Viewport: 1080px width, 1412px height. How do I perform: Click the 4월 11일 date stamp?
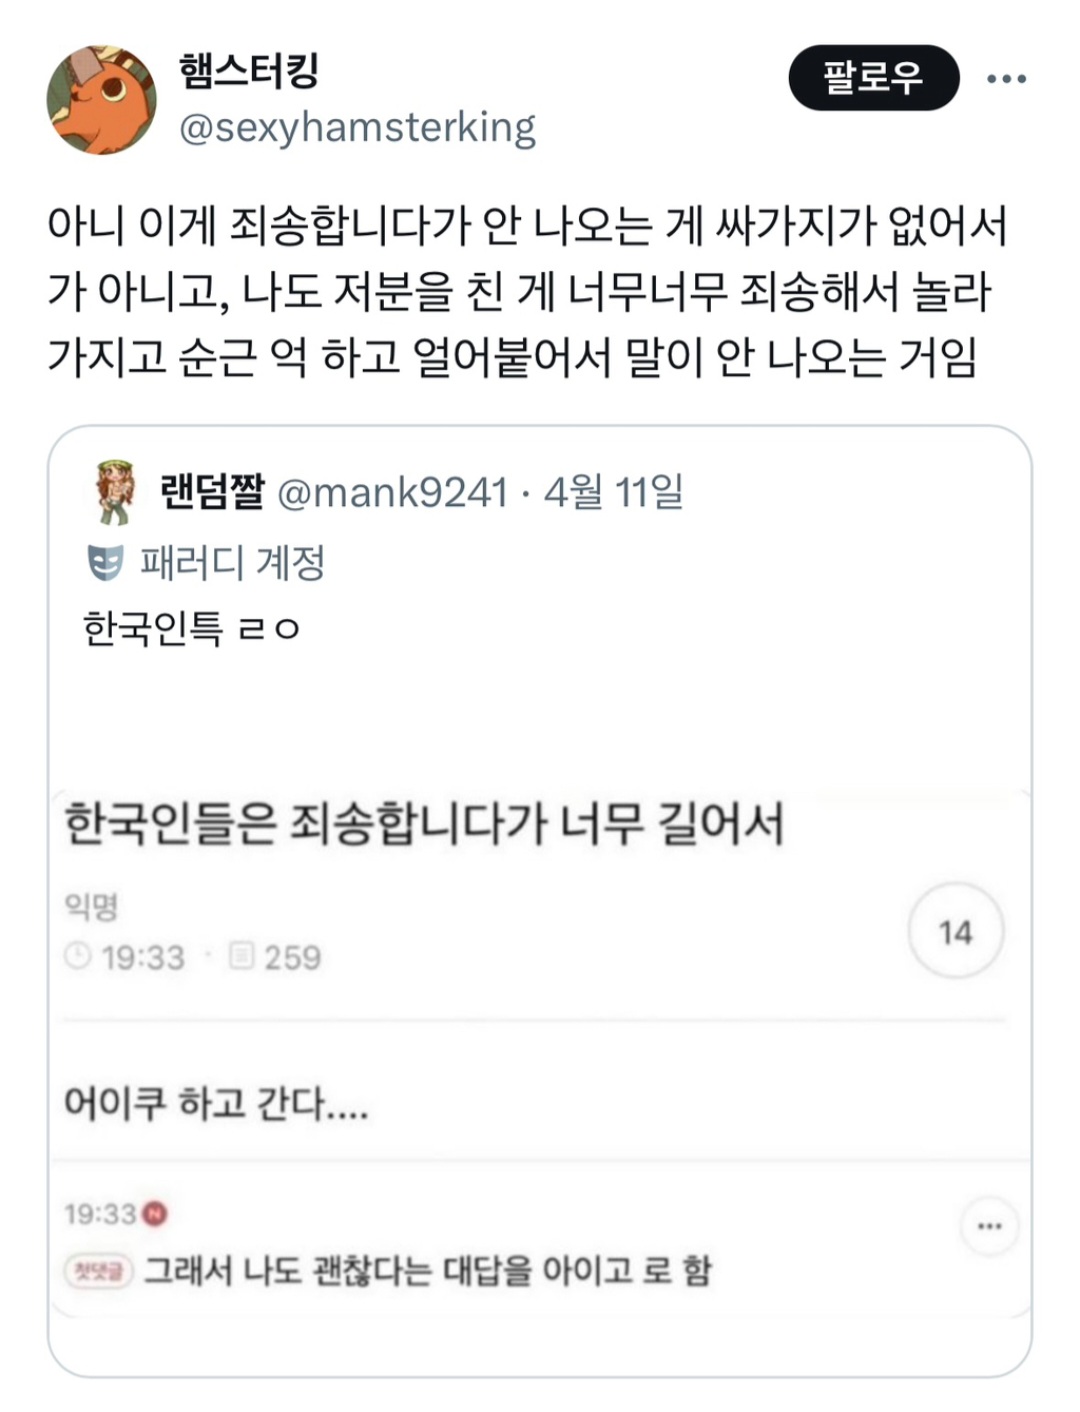pos(613,492)
